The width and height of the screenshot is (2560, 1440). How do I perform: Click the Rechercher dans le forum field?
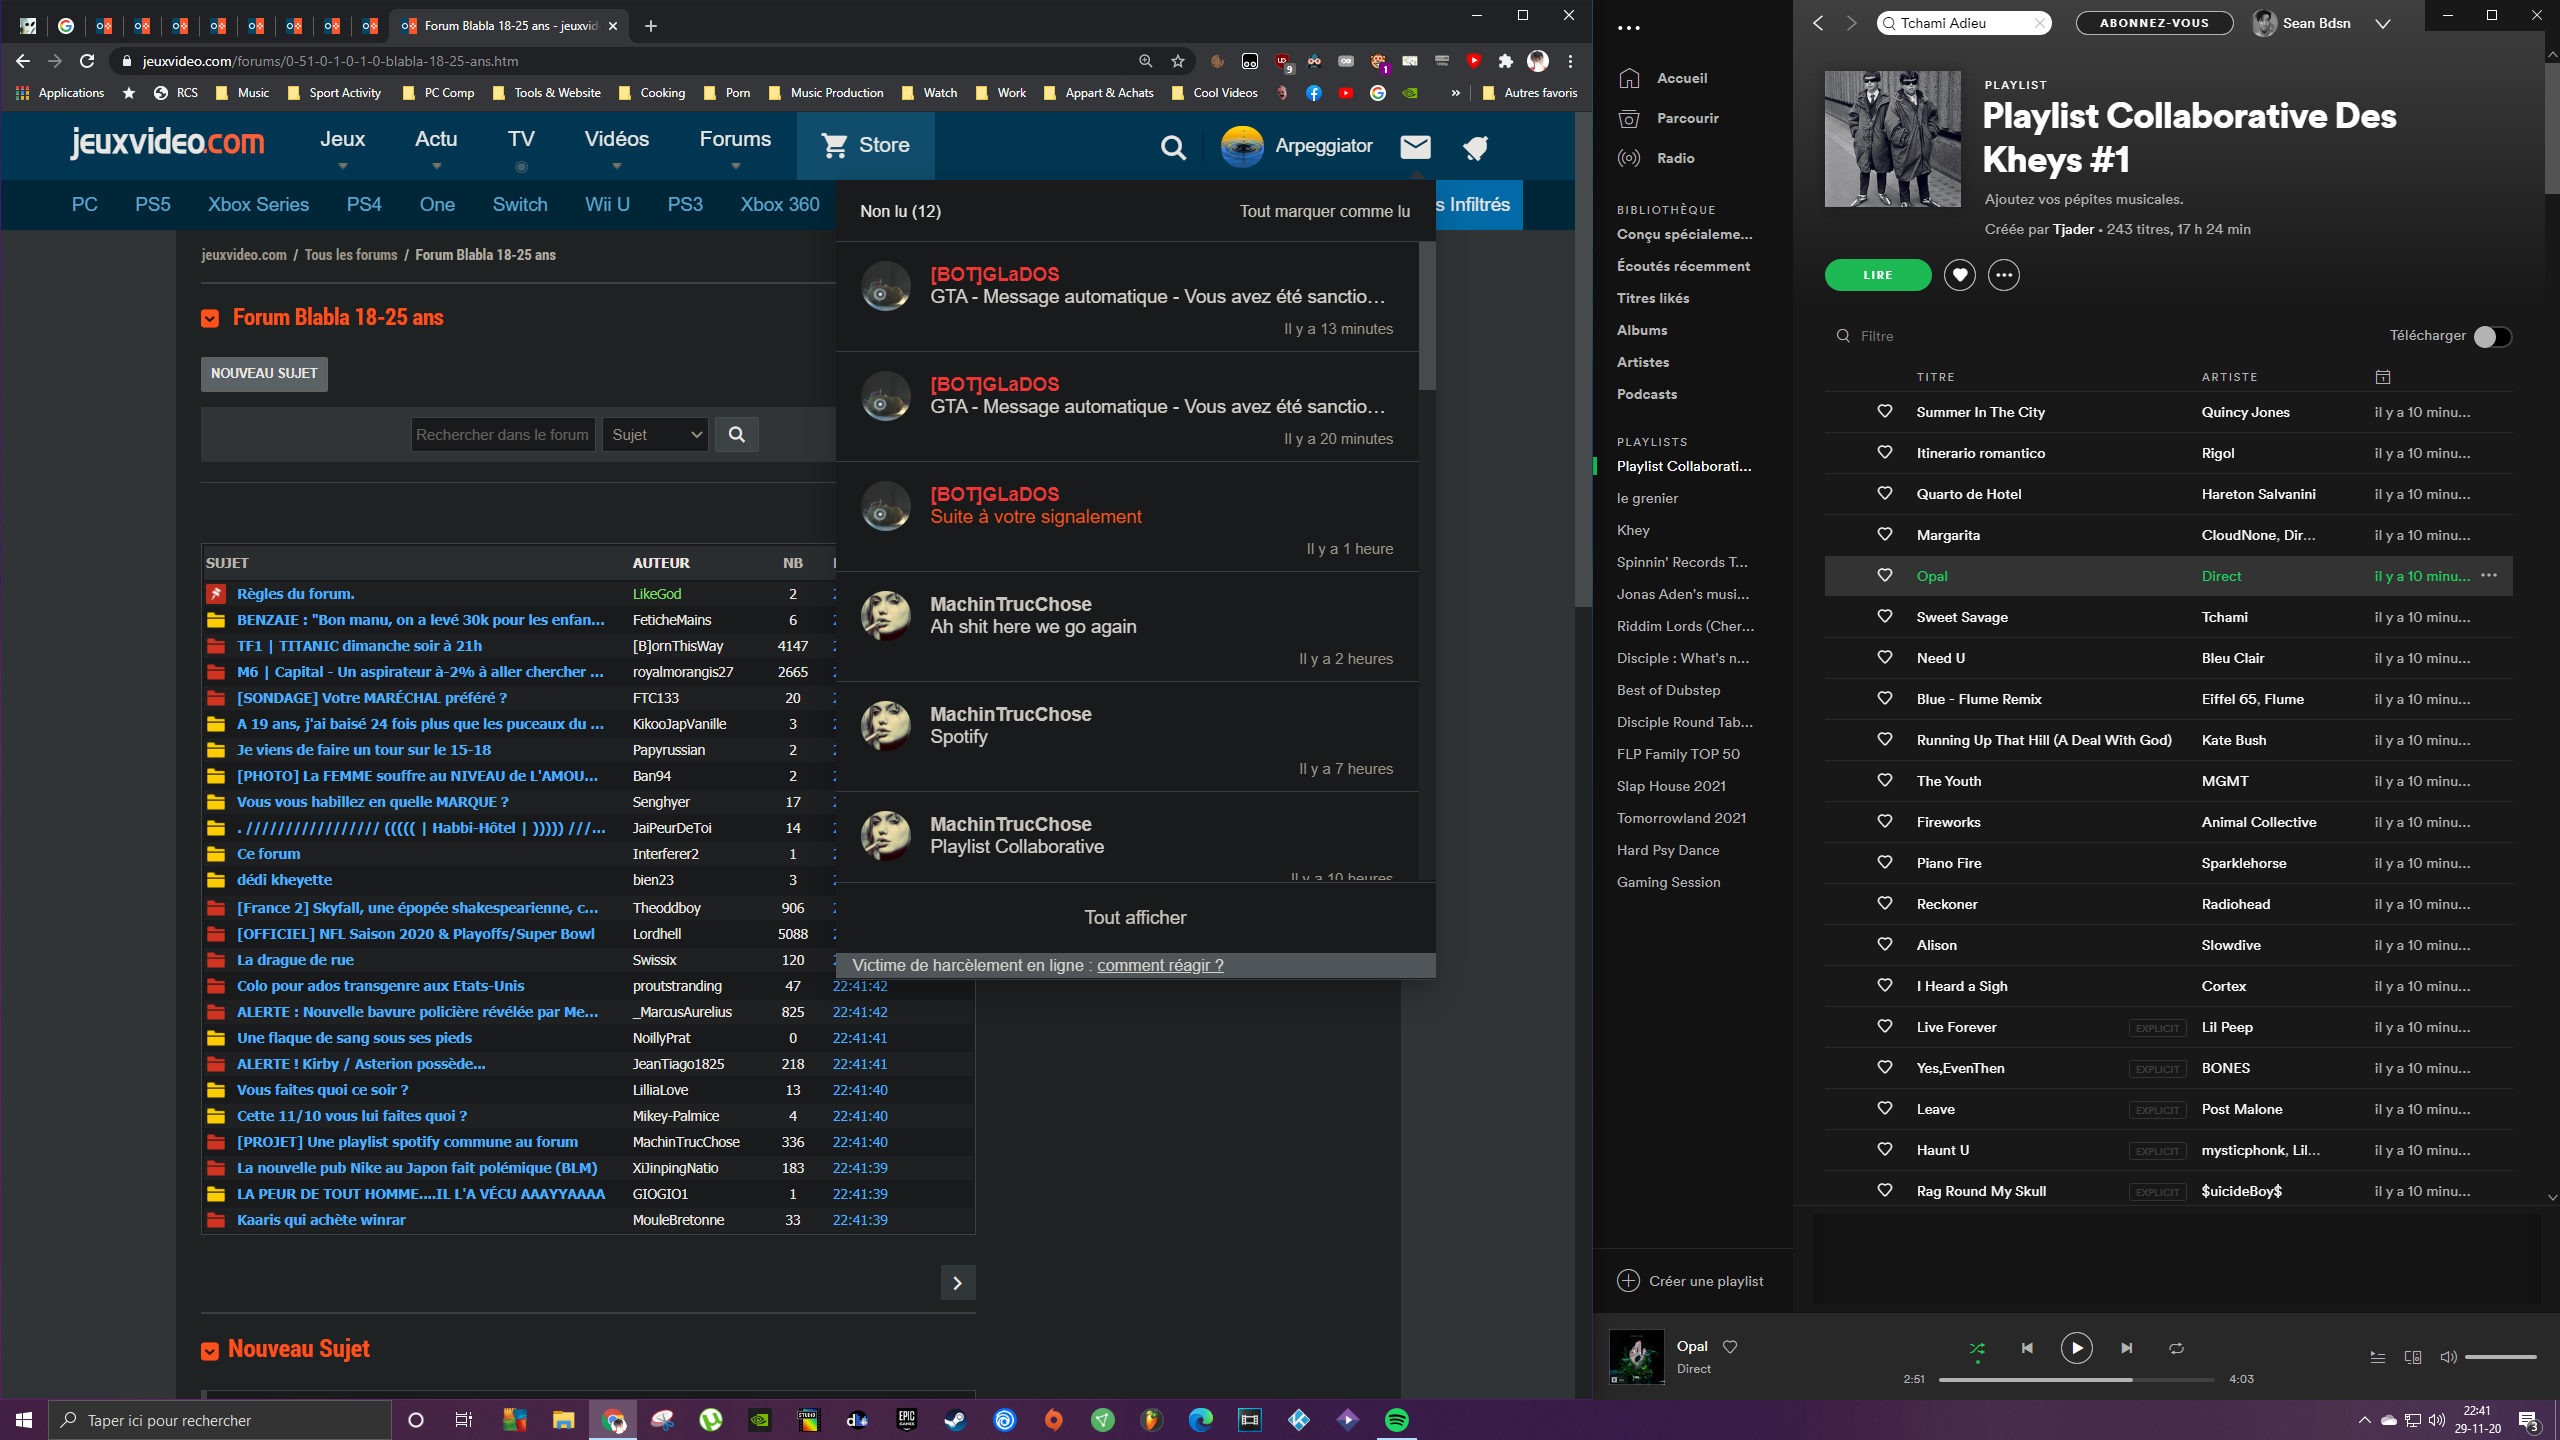pos(502,435)
